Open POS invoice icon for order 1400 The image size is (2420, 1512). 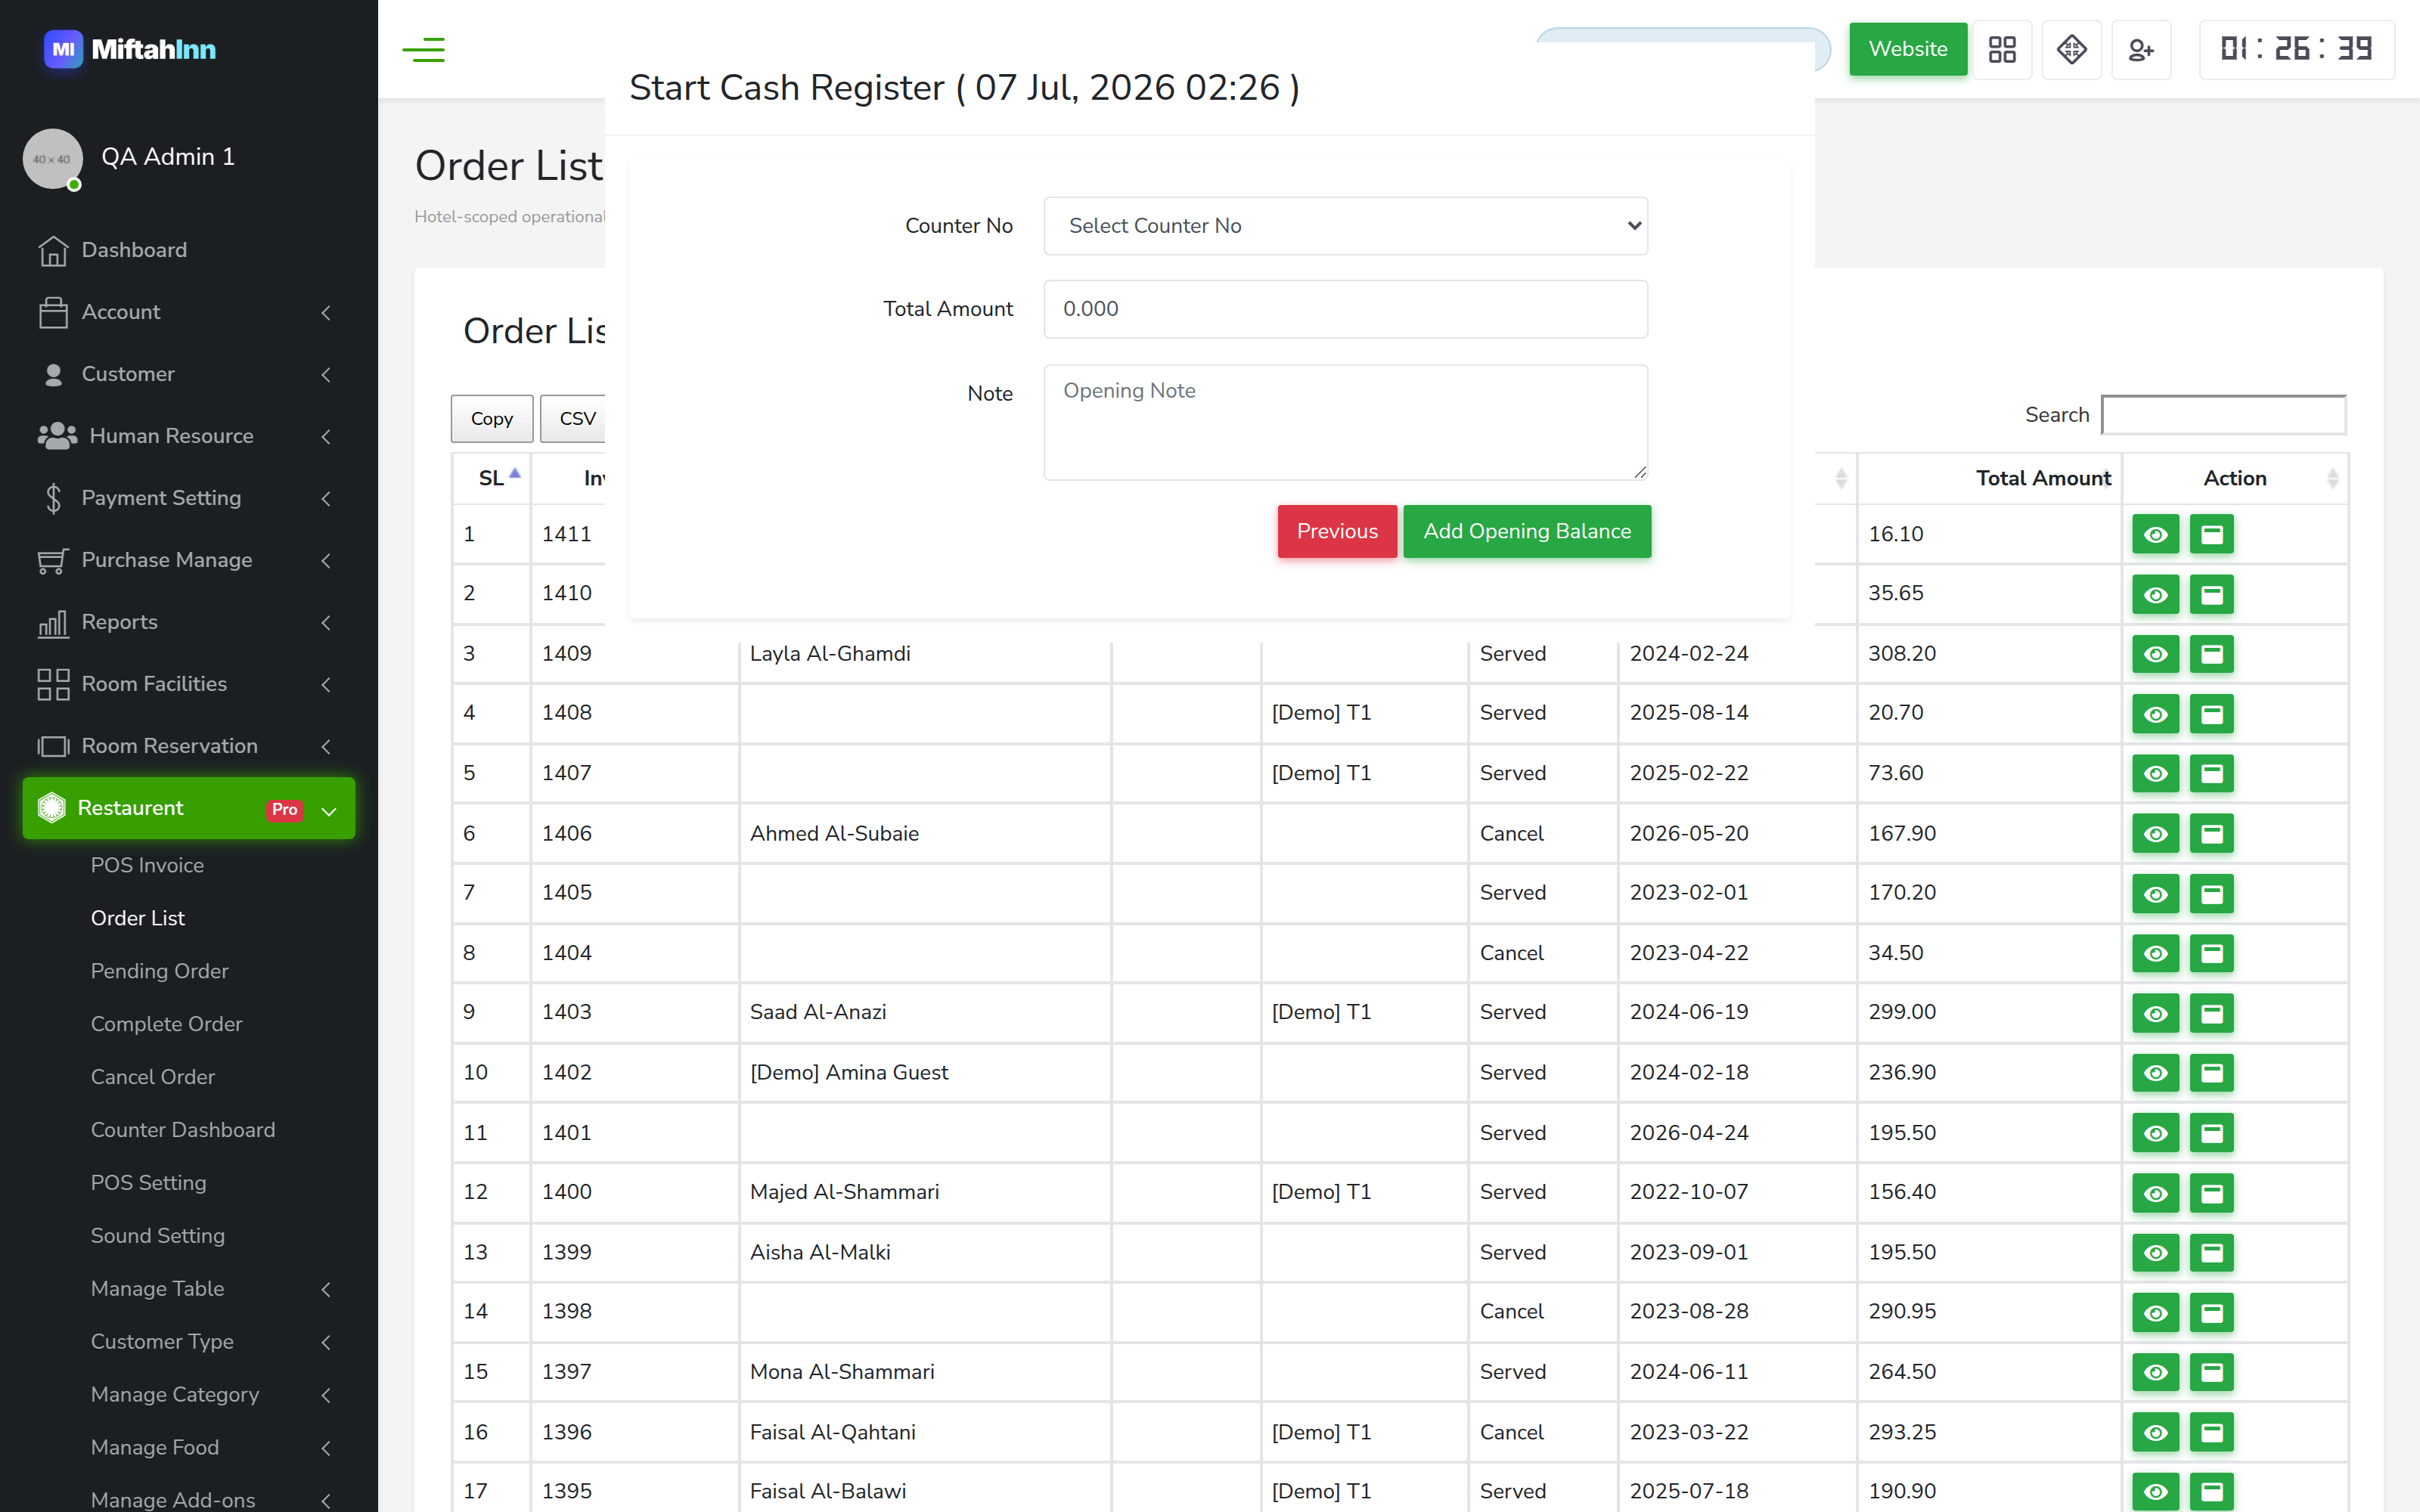point(2211,1193)
